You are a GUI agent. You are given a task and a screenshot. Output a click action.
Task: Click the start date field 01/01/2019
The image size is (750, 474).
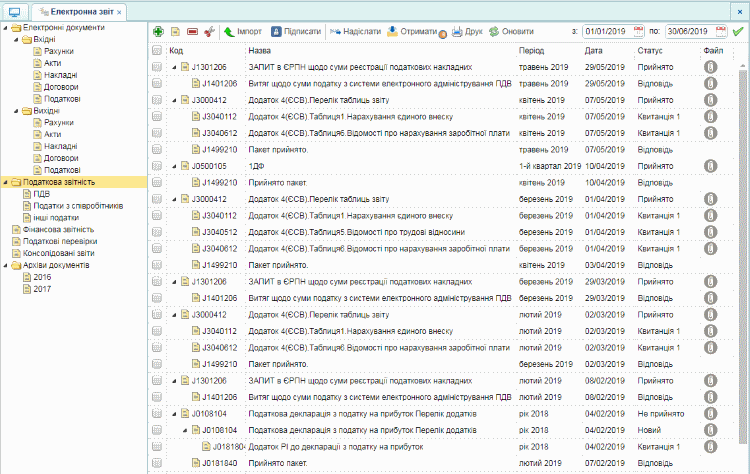607,32
